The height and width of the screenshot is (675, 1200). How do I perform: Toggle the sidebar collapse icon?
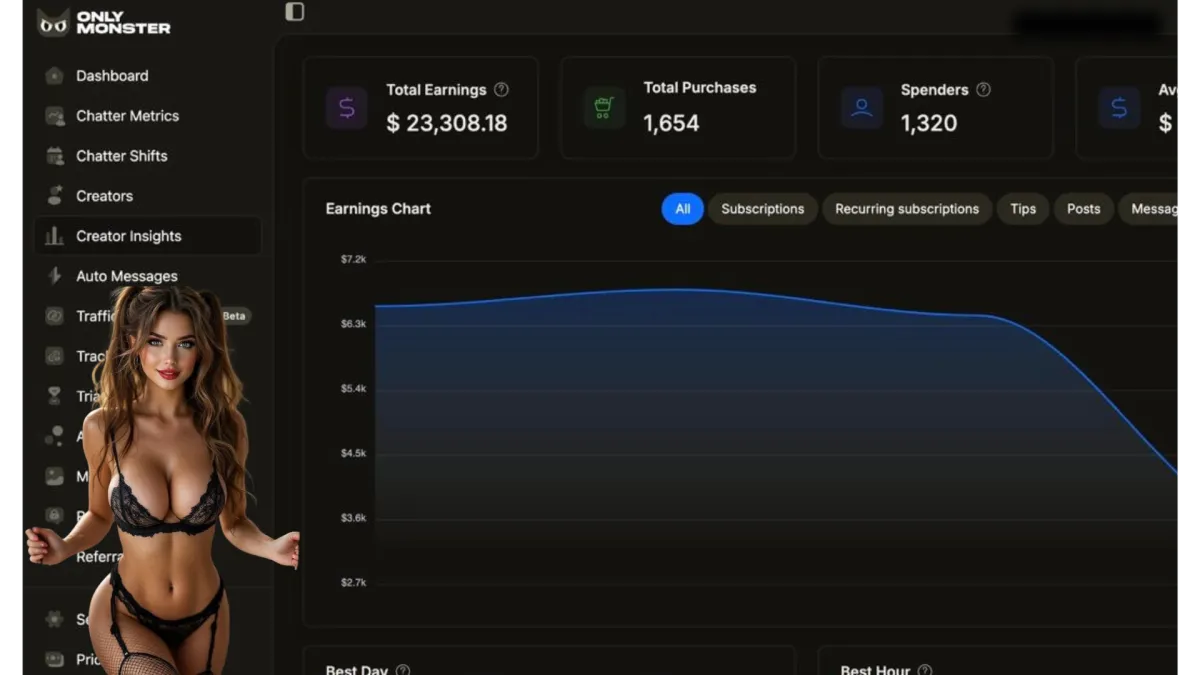(294, 12)
